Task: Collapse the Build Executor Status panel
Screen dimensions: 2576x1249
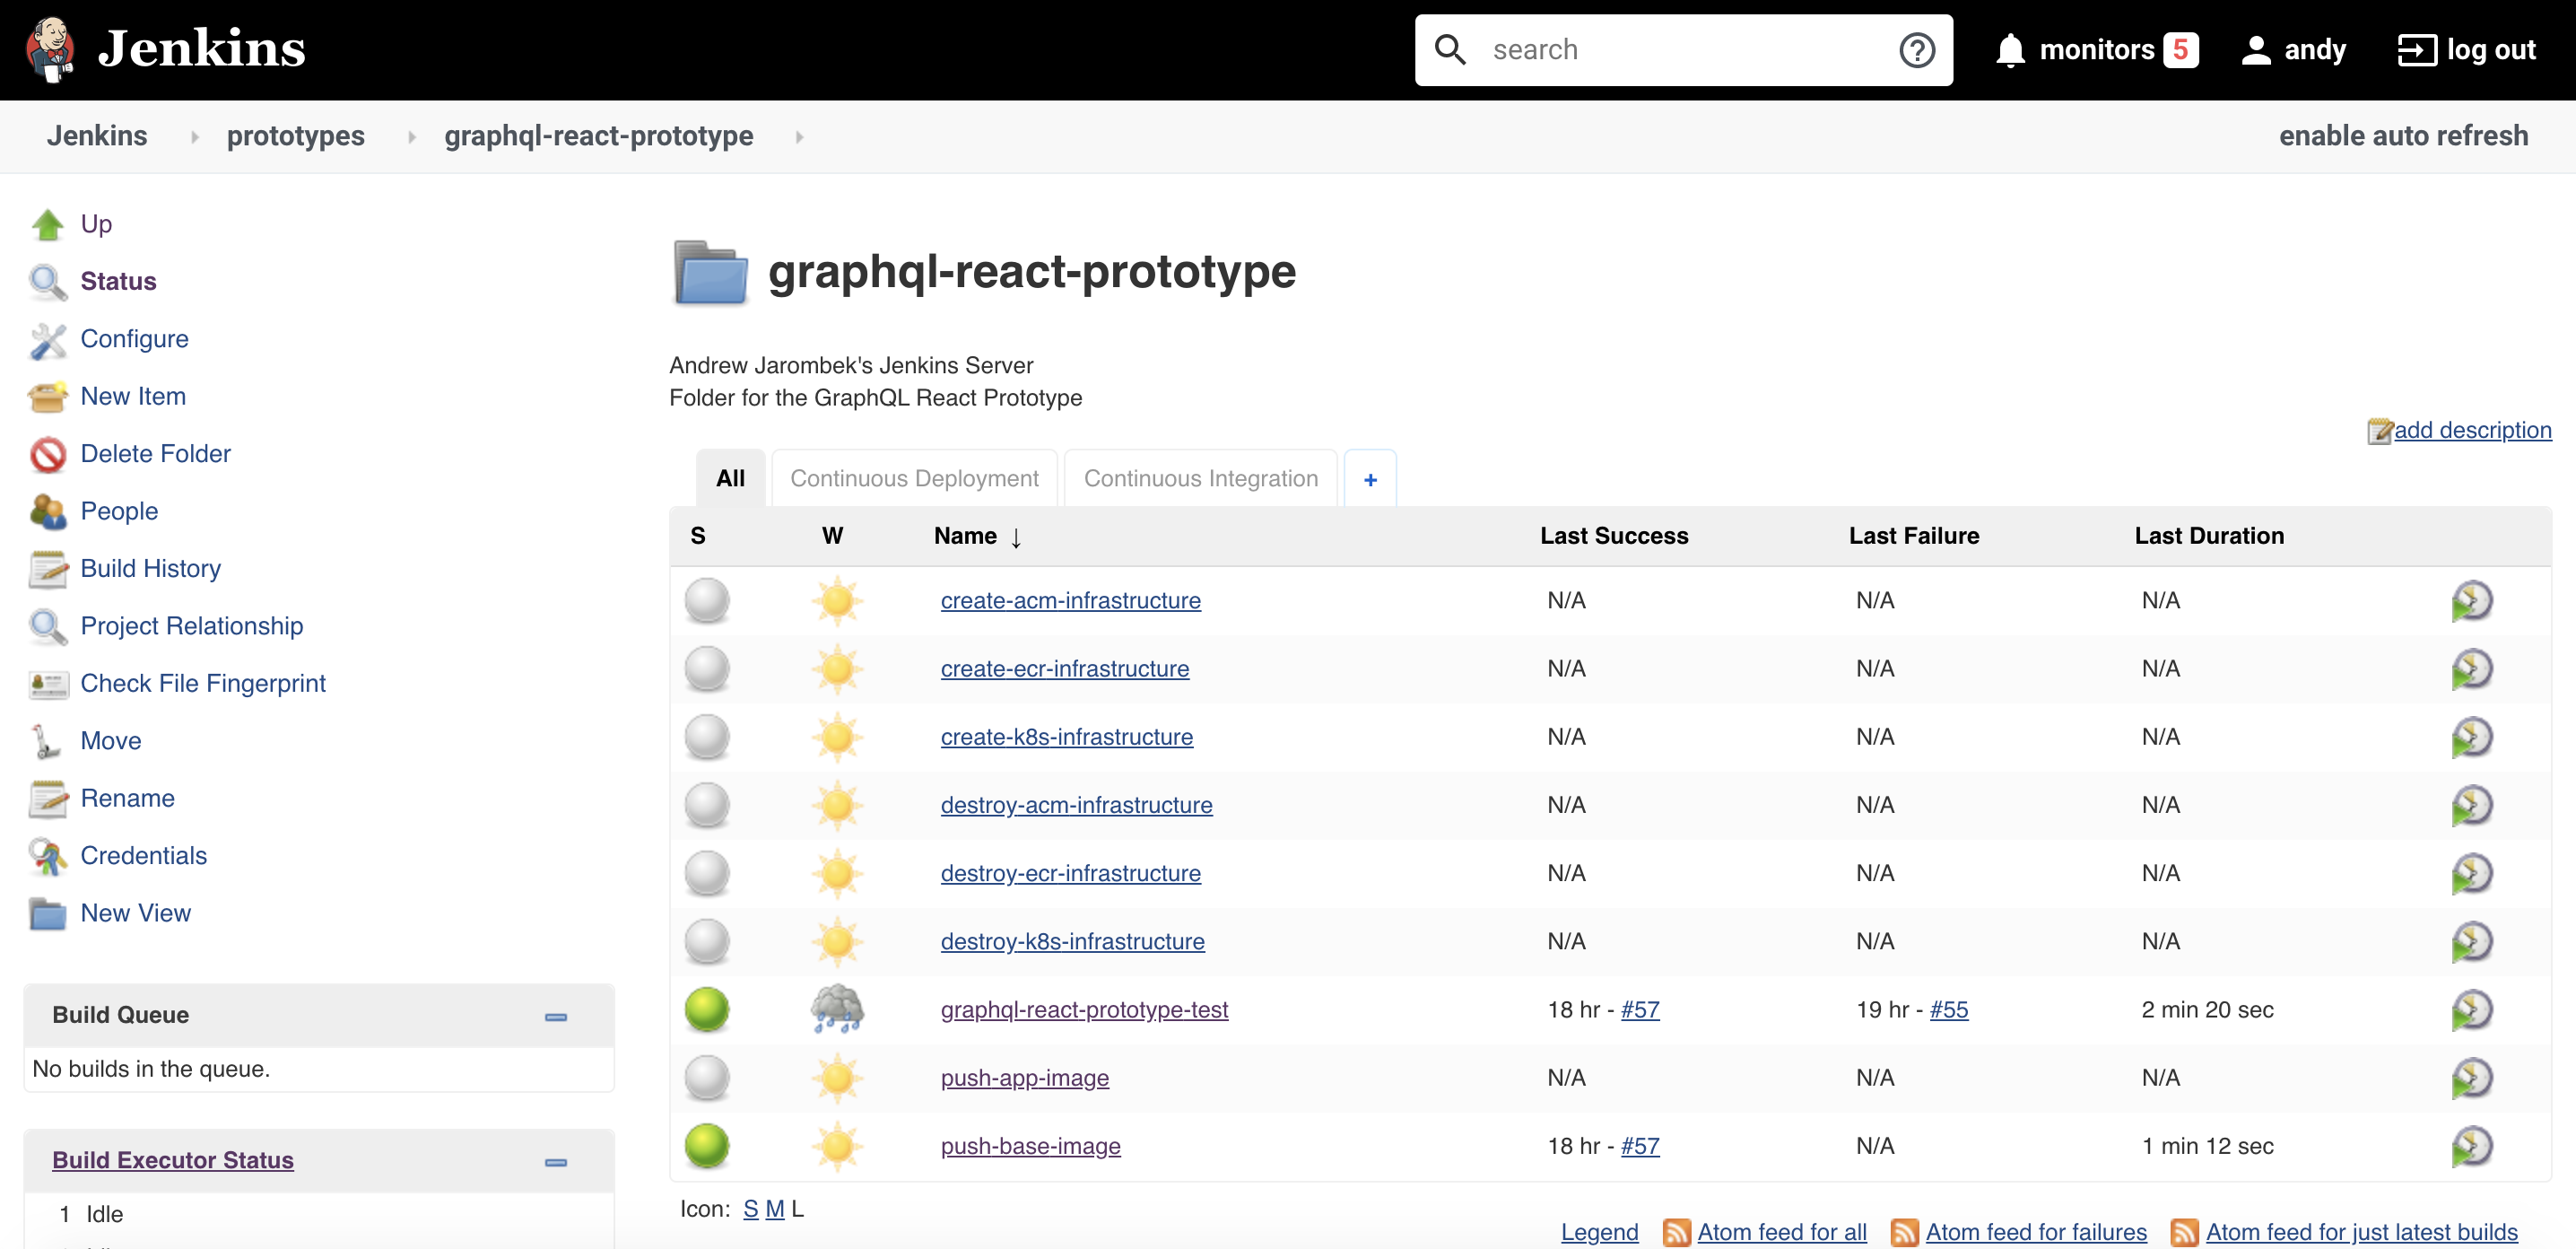Action: coord(556,1162)
